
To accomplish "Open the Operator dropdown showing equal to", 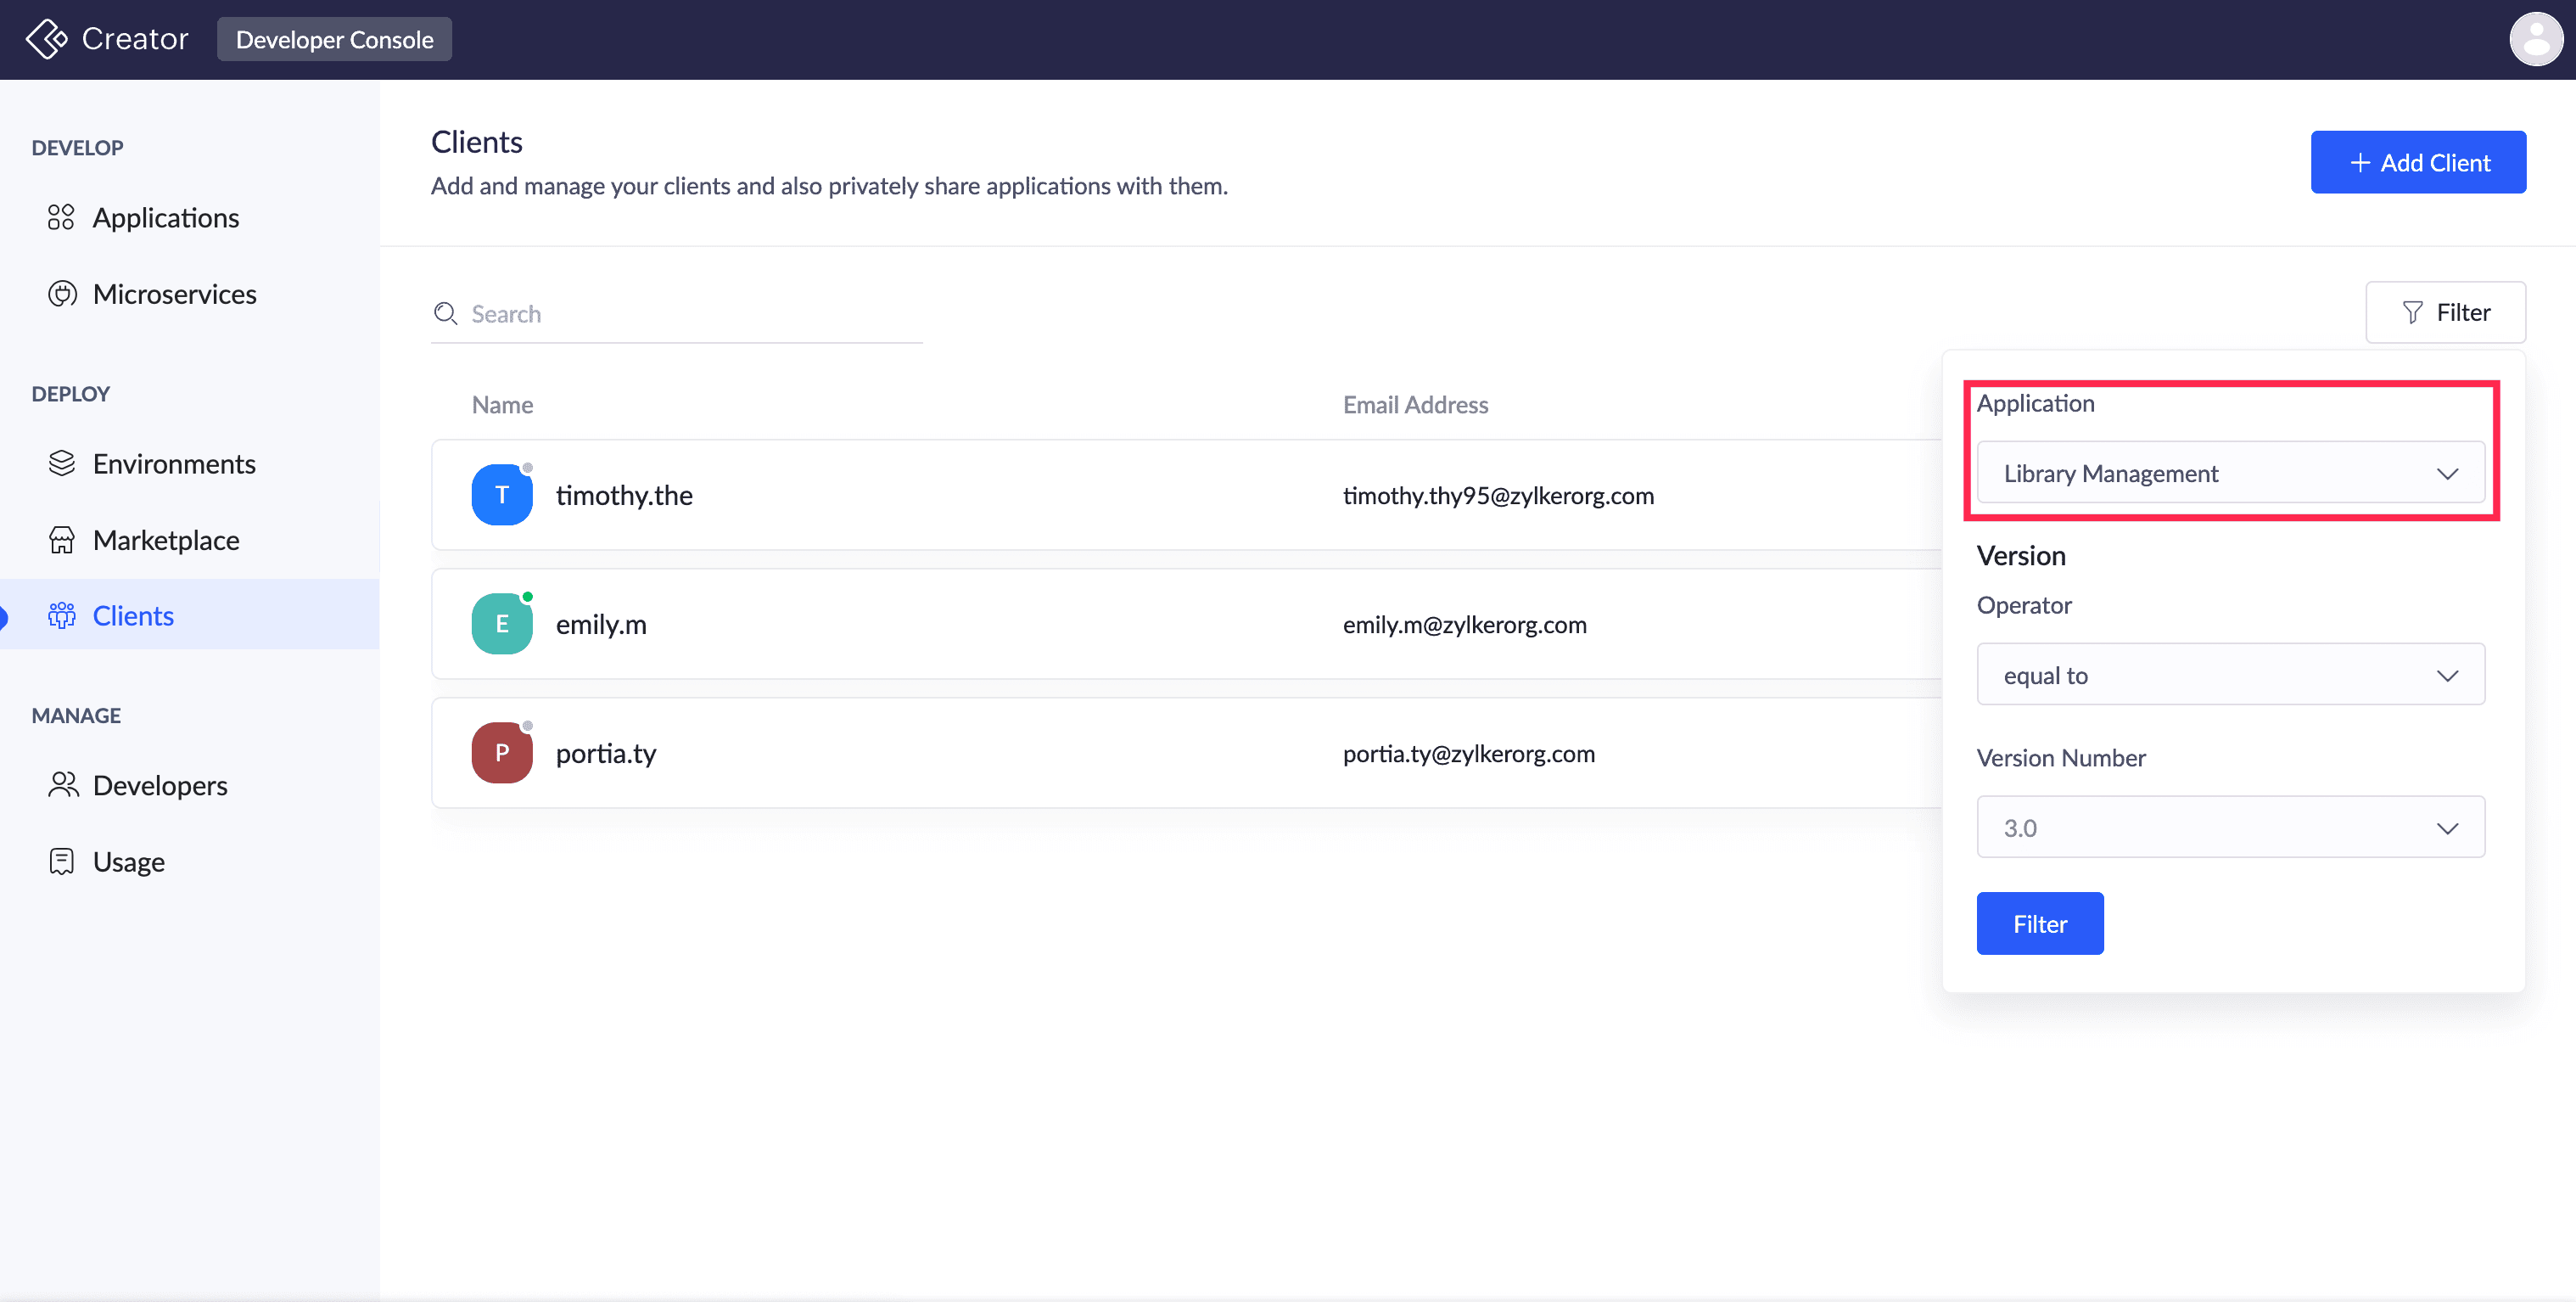I will (2230, 675).
